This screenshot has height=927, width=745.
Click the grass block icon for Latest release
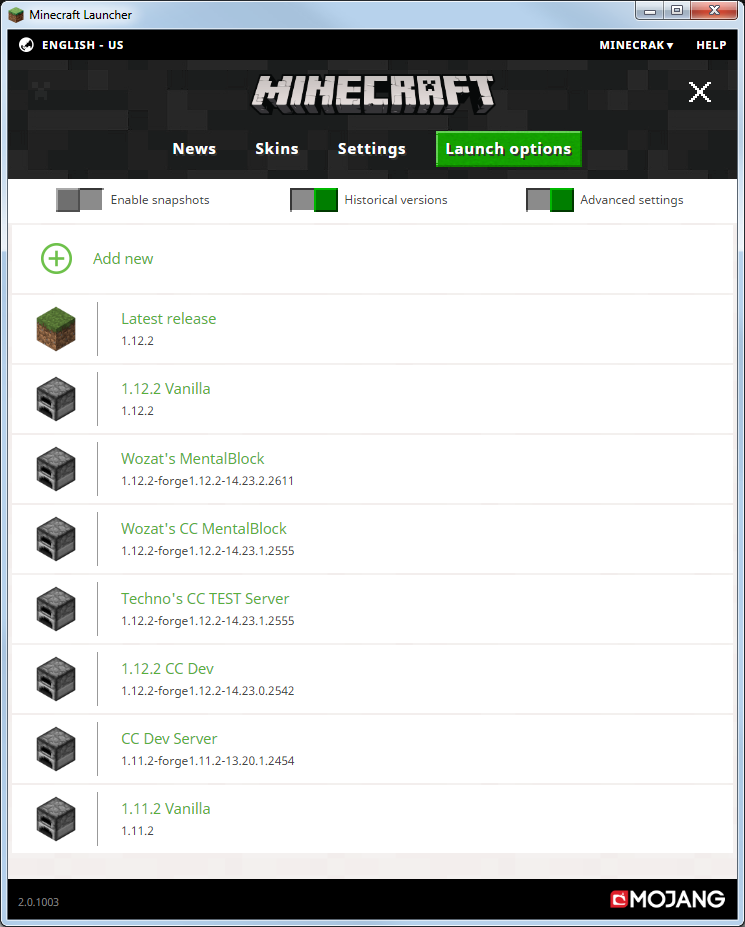click(56, 329)
